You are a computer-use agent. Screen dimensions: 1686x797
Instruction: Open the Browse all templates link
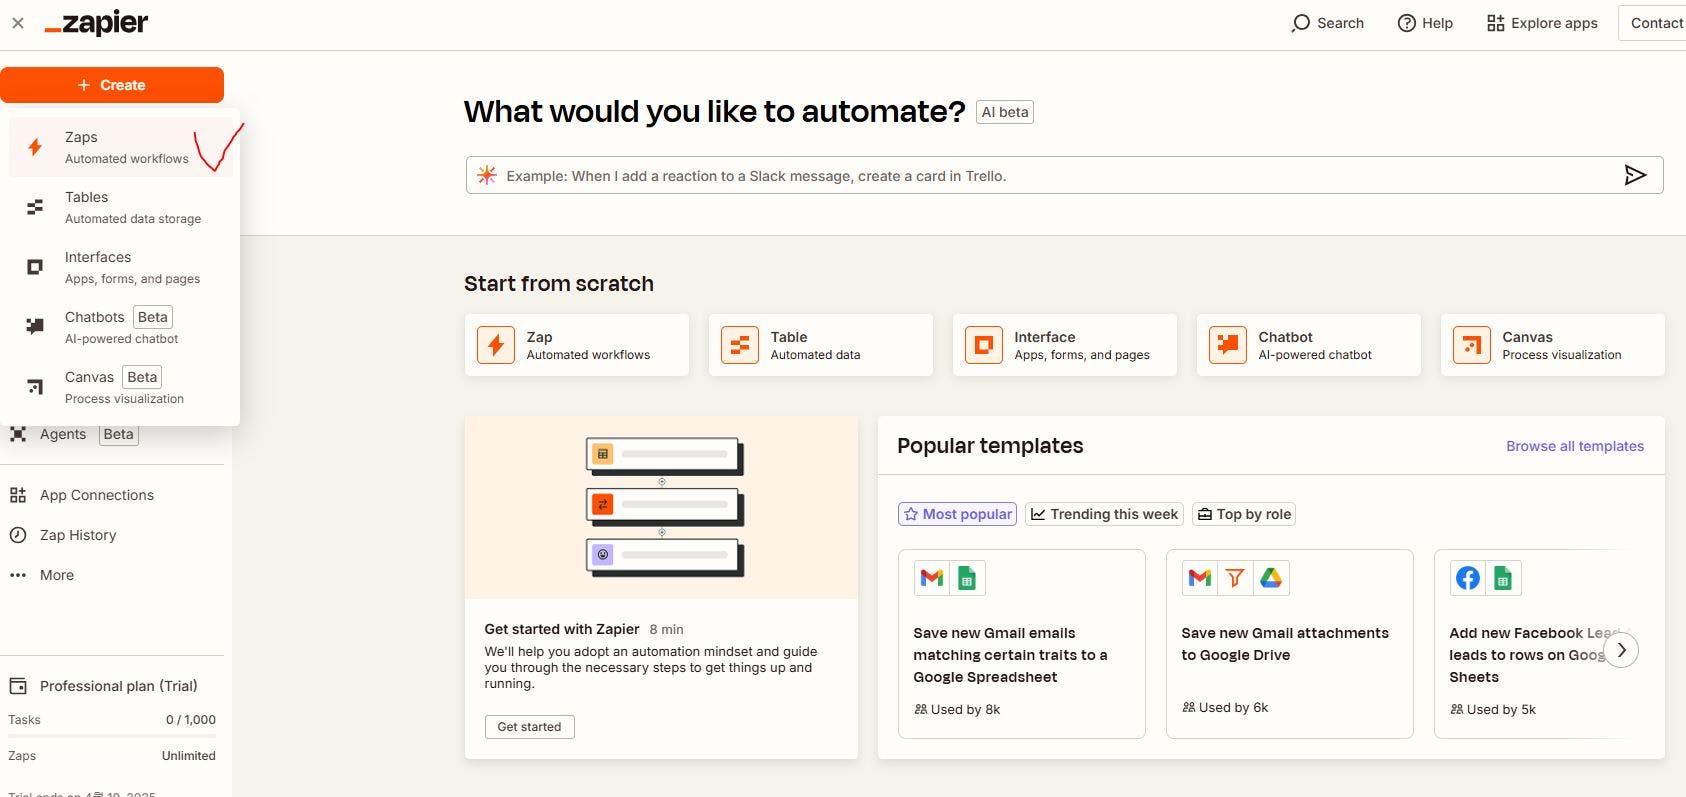point(1574,446)
